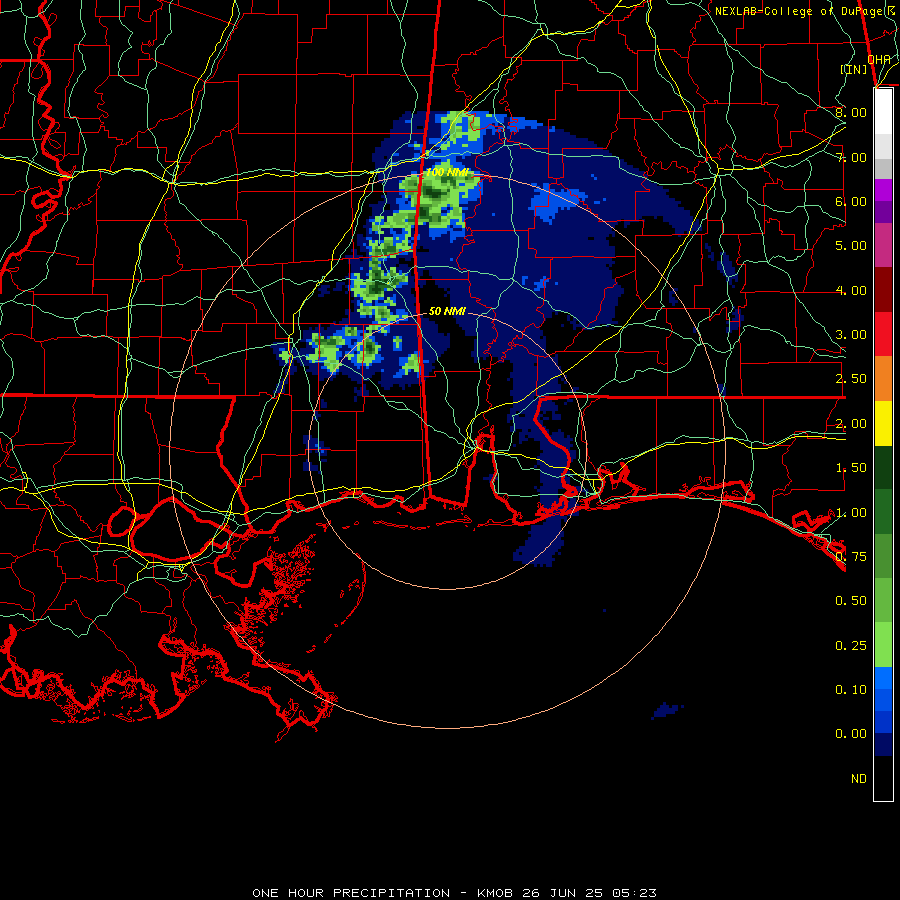Click the 0.50 legend value
The width and height of the screenshot is (900, 900).
[851, 601]
